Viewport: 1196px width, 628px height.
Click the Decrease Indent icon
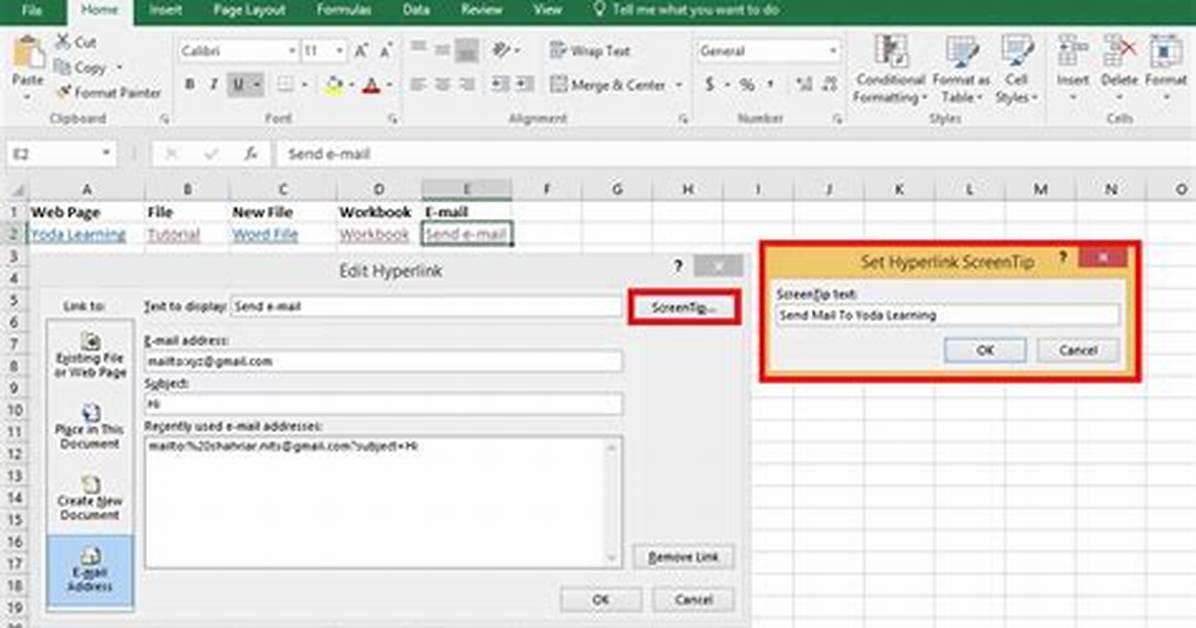[x=500, y=85]
